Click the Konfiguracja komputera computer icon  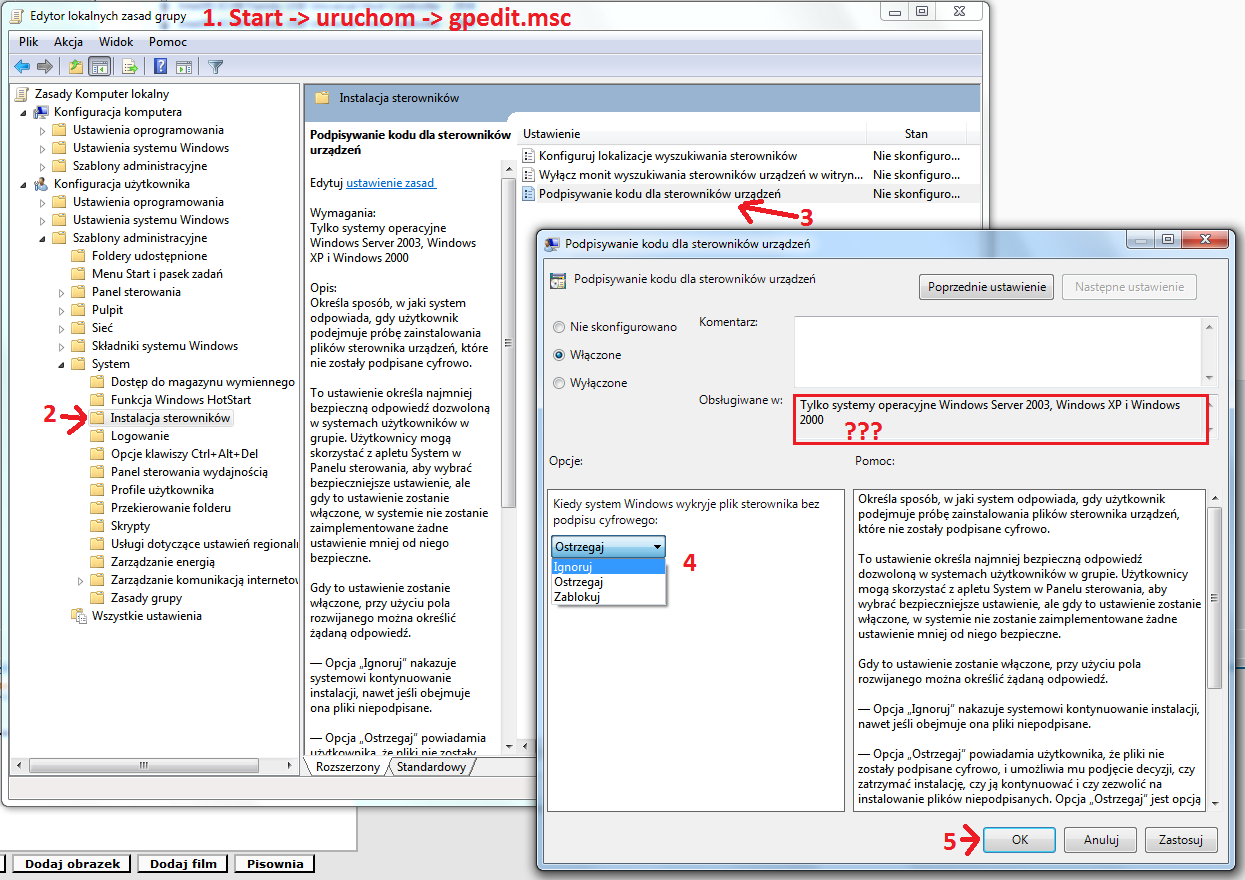41,112
